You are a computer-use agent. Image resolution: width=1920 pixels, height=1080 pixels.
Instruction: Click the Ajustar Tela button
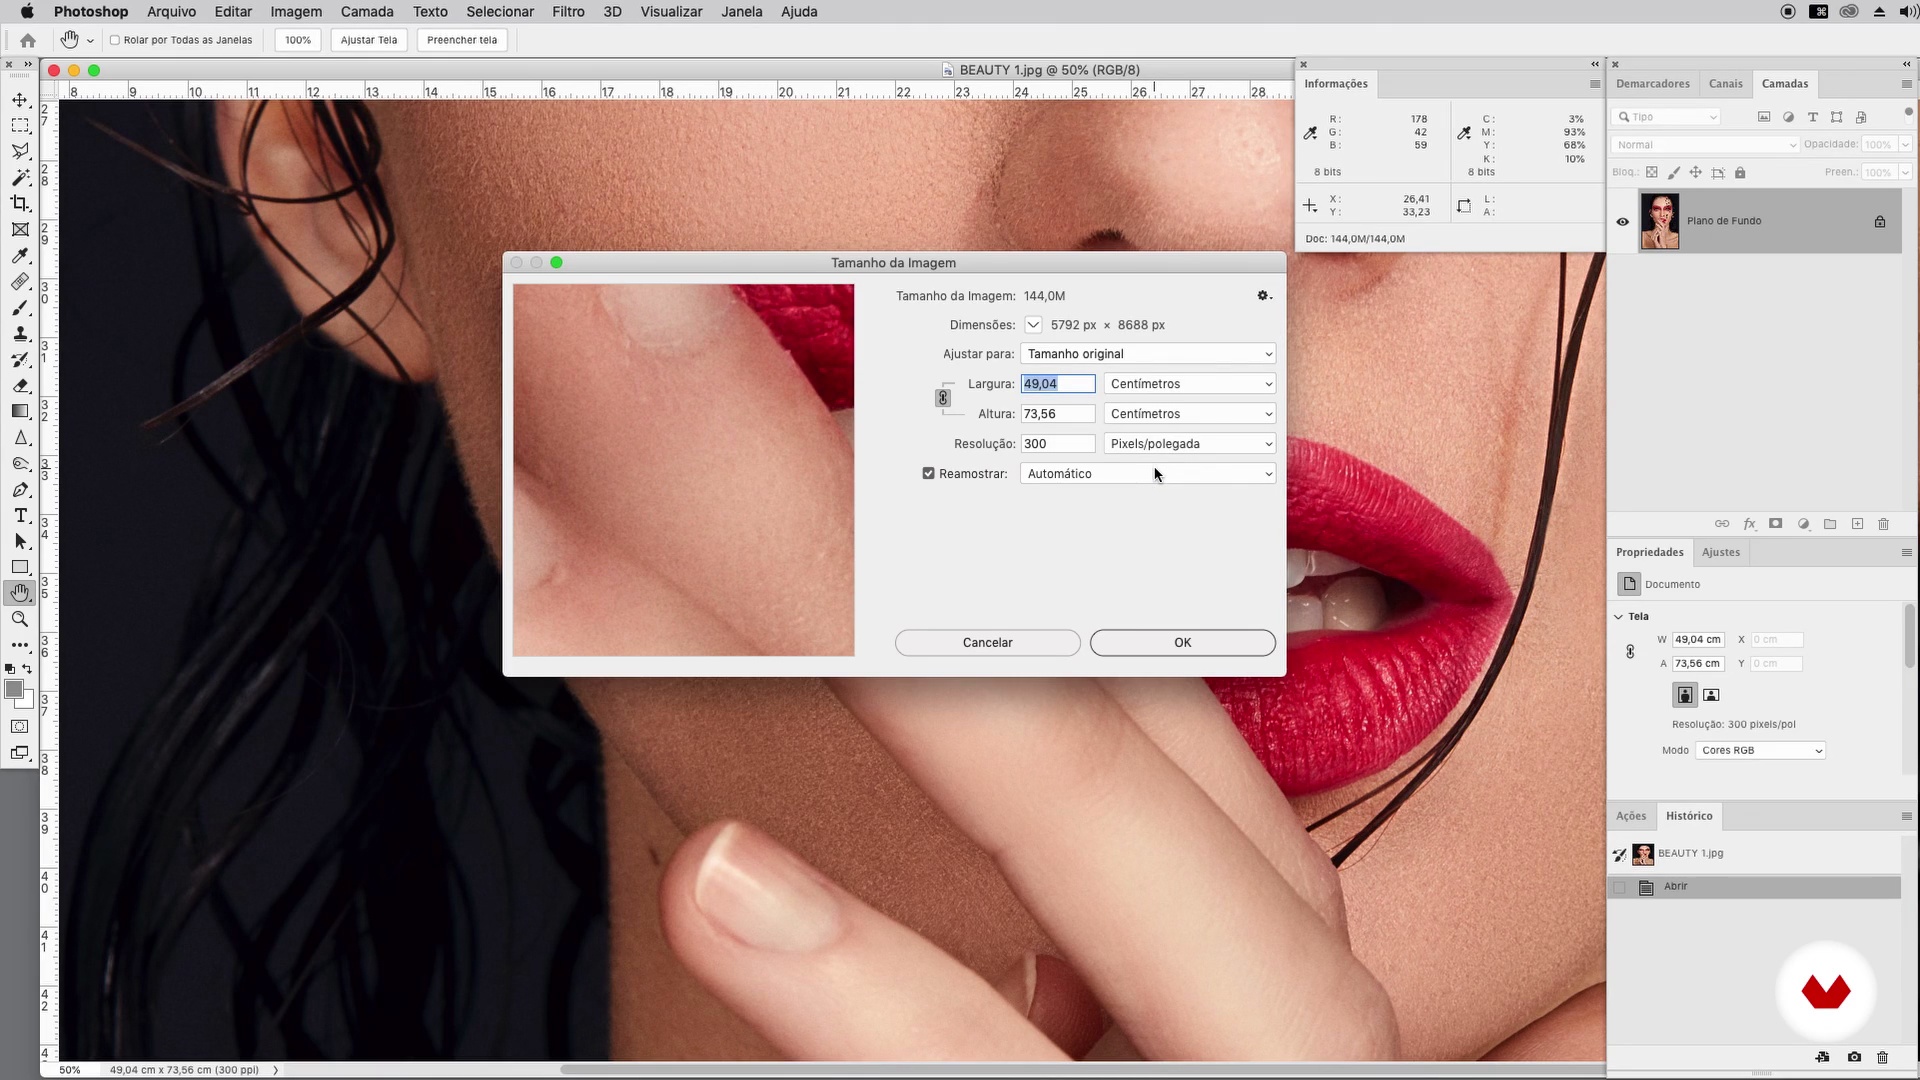[x=369, y=41]
